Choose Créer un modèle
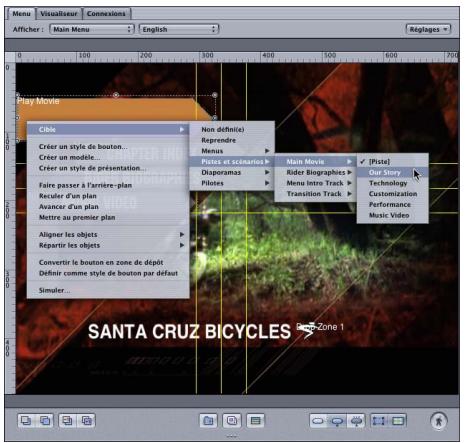465x443 pixels. tap(108, 157)
